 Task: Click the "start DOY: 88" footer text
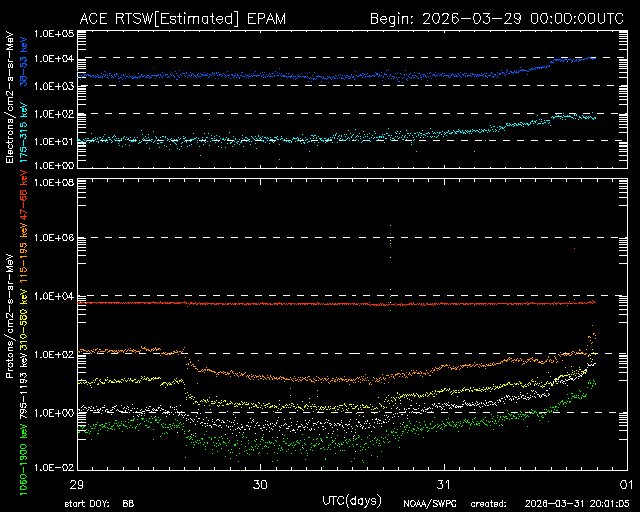point(100,504)
